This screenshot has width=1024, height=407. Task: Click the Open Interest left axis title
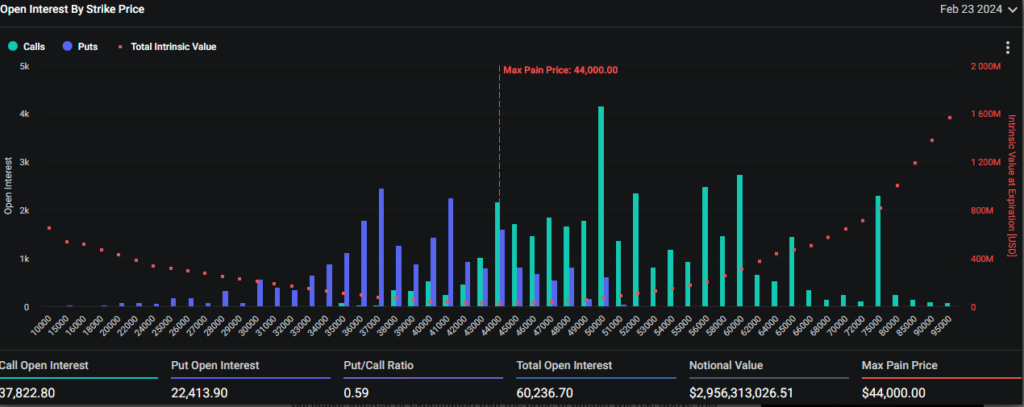8,186
